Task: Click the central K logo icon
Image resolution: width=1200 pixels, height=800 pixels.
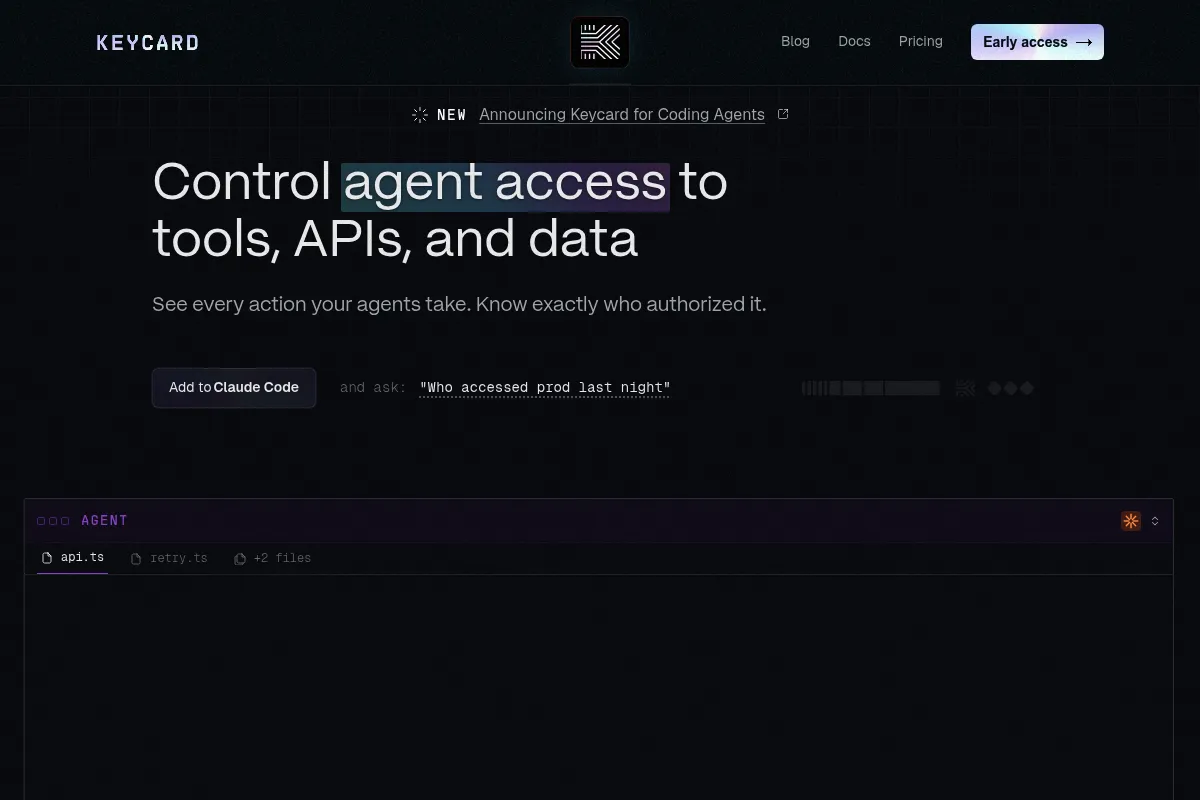Action: click(x=600, y=42)
